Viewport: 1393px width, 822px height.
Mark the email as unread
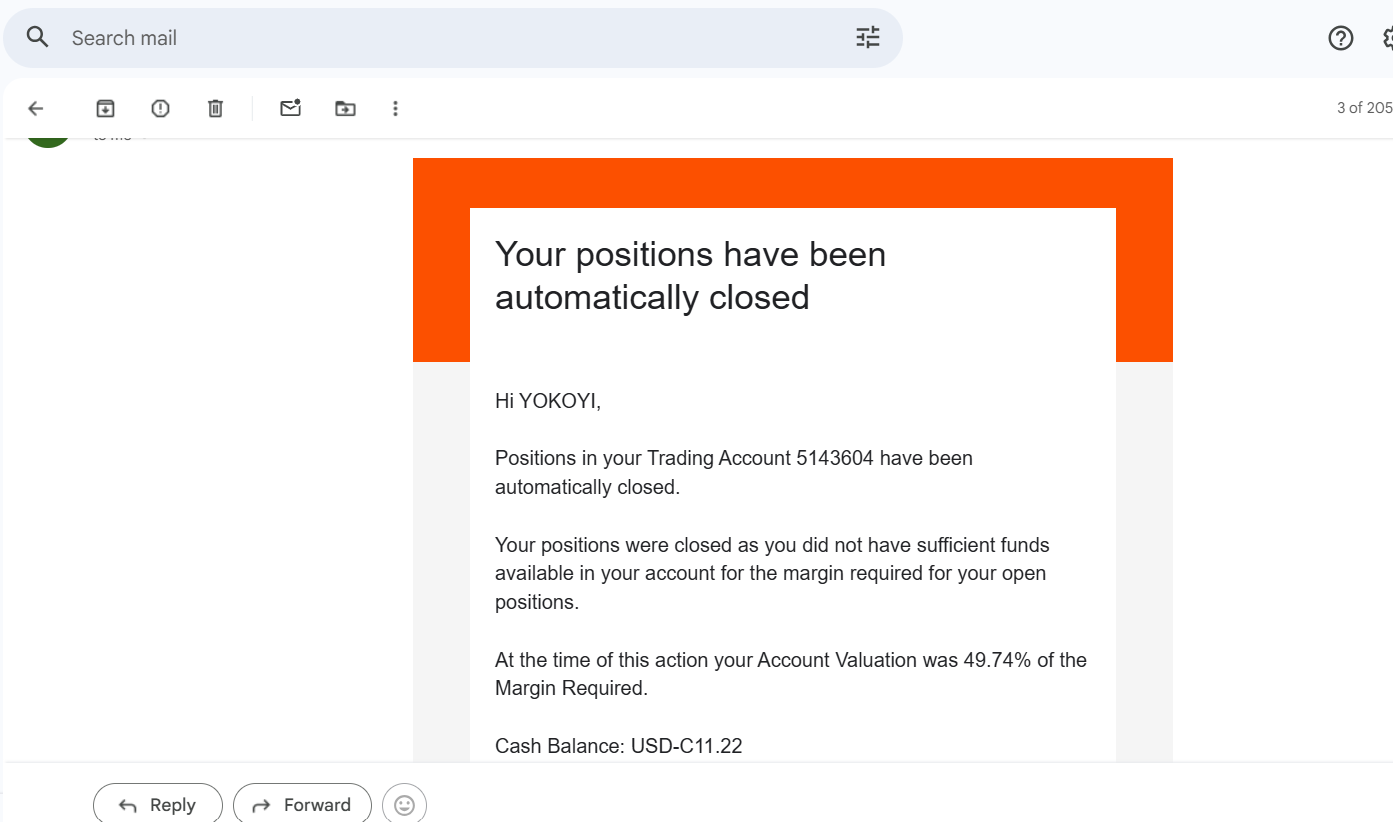click(x=290, y=108)
